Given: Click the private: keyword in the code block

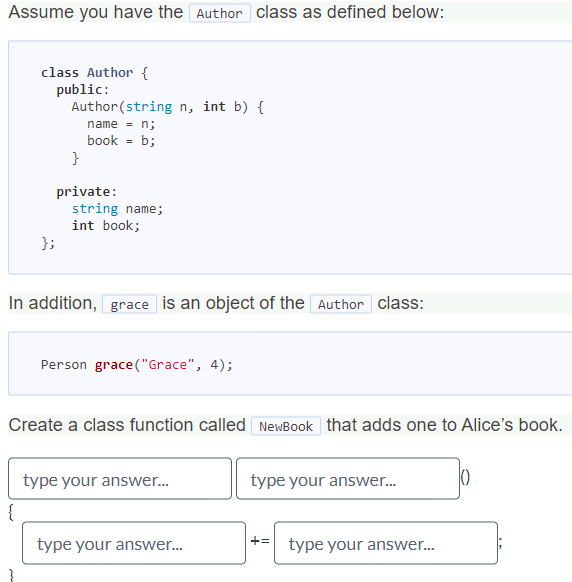Looking at the screenshot, I should (86, 192).
